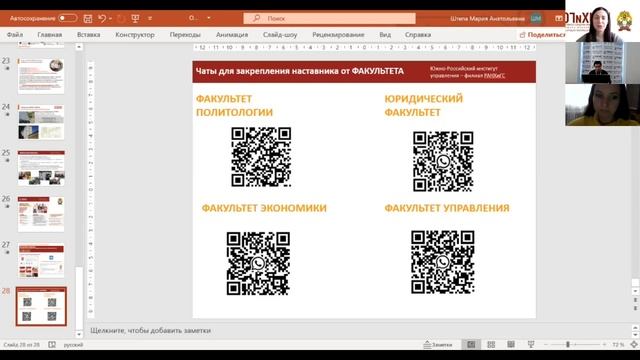Click the Save icon in quick access toolbar

[x=88, y=18]
